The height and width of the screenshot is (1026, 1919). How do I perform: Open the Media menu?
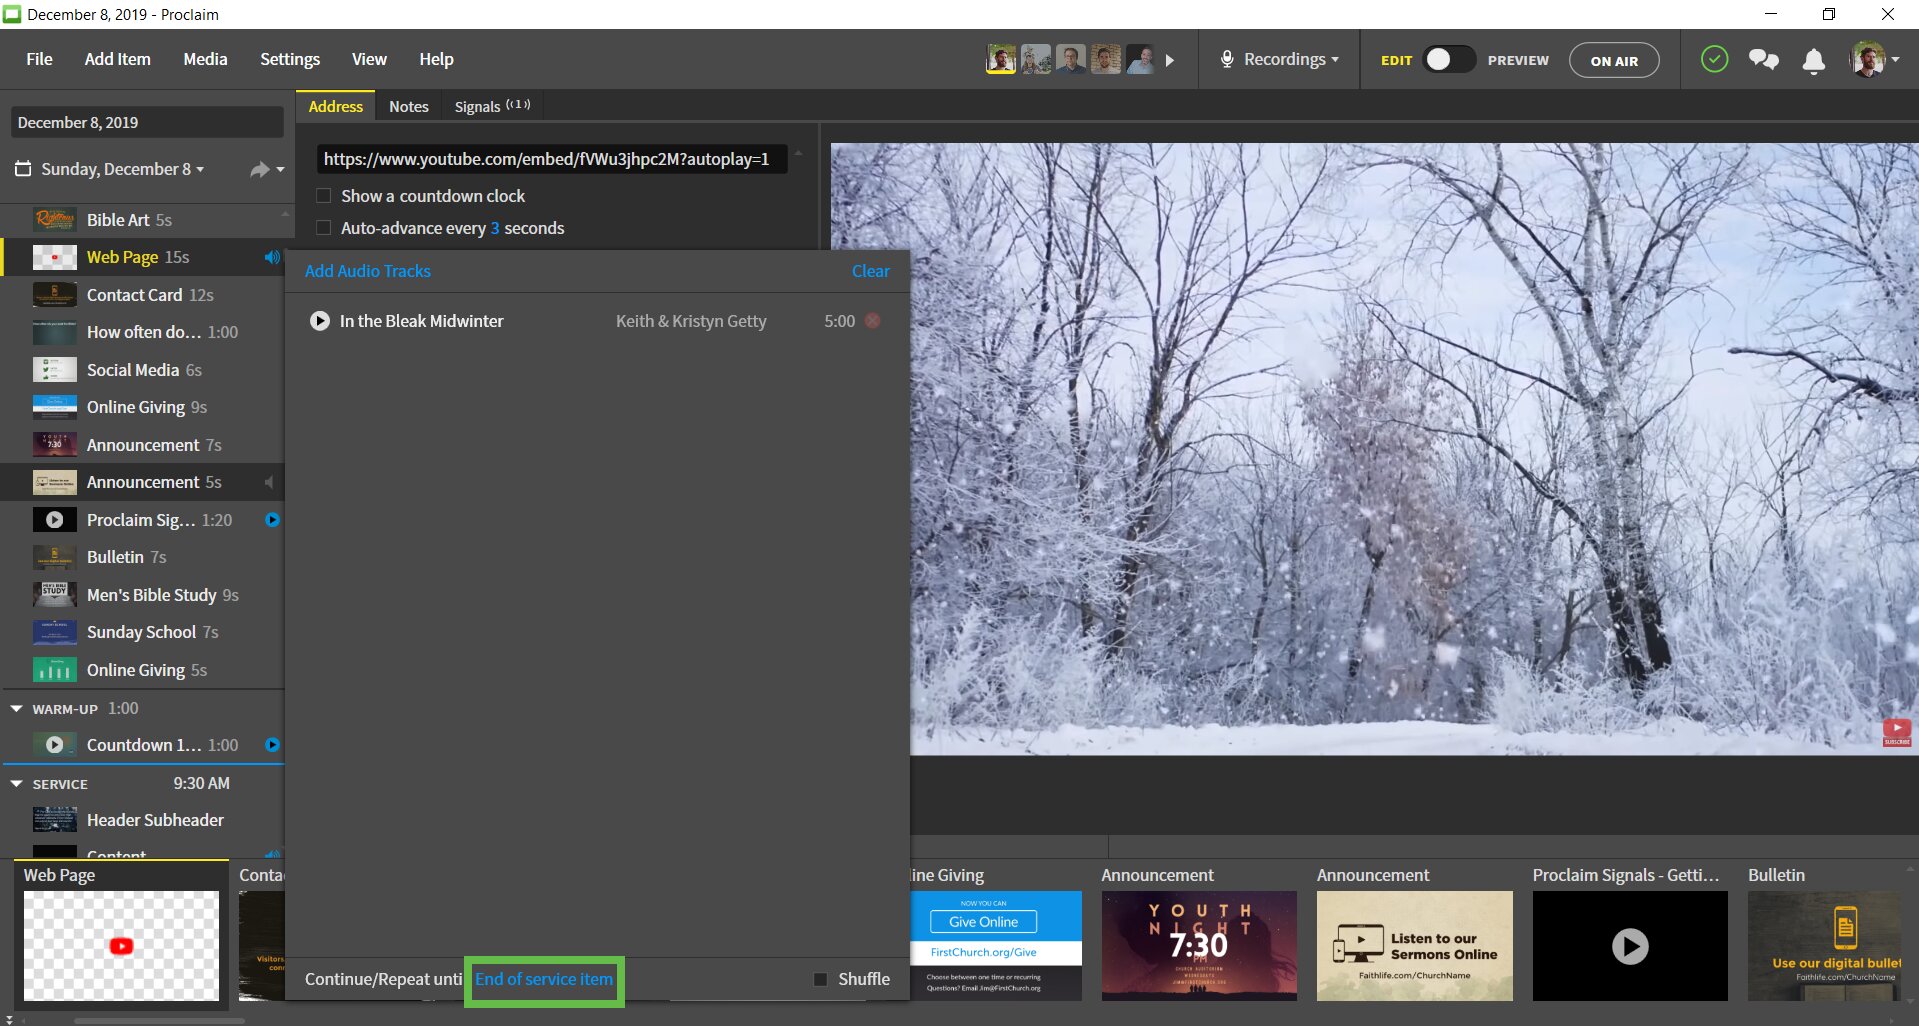pyautogui.click(x=205, y=59)
